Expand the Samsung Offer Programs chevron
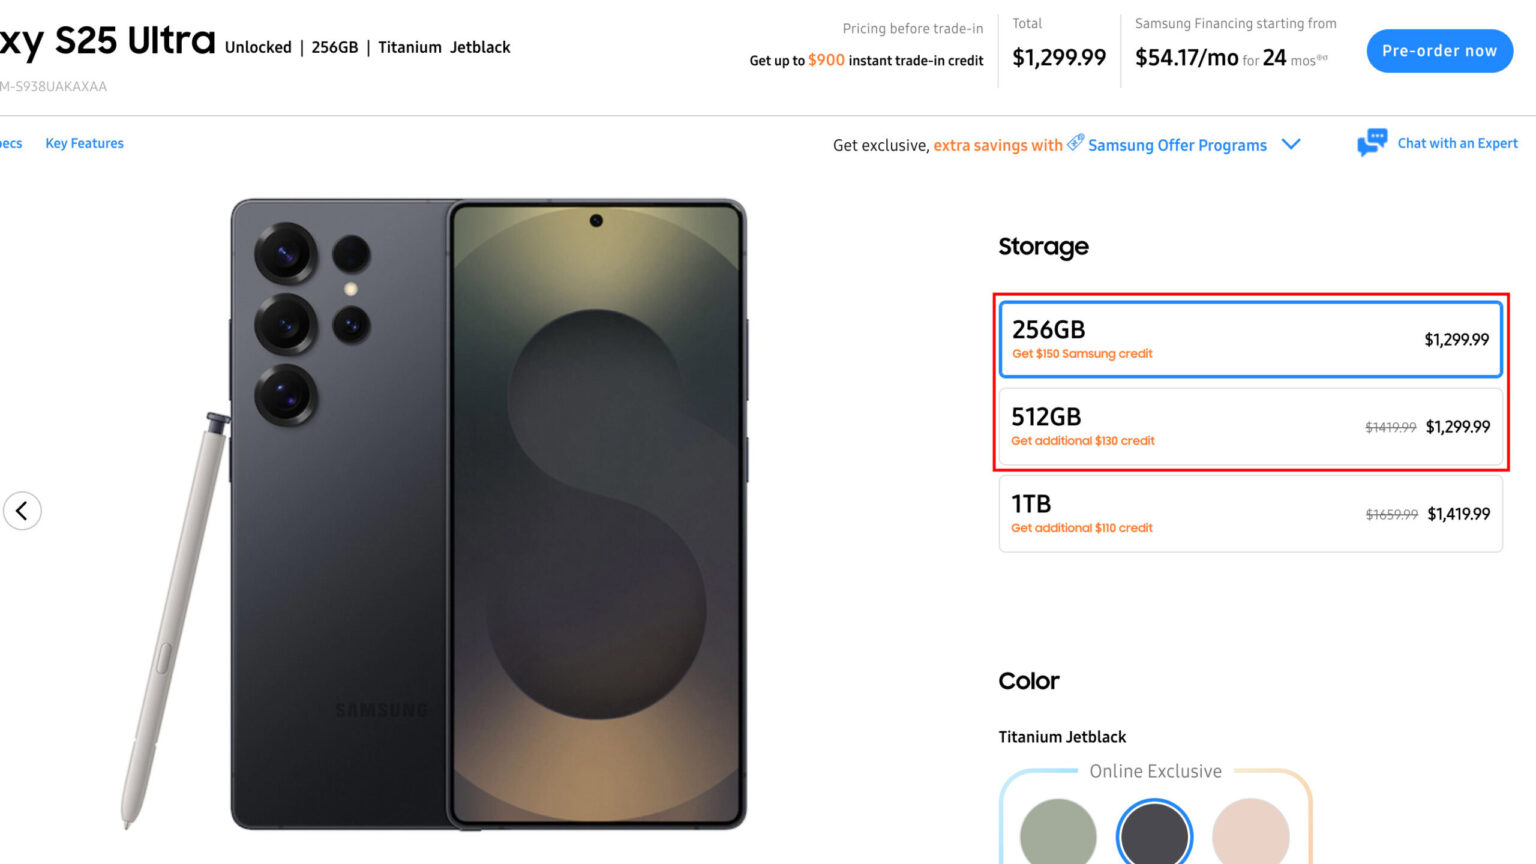This screenshot has height=864, width=1536. (x=1291, y=144)
